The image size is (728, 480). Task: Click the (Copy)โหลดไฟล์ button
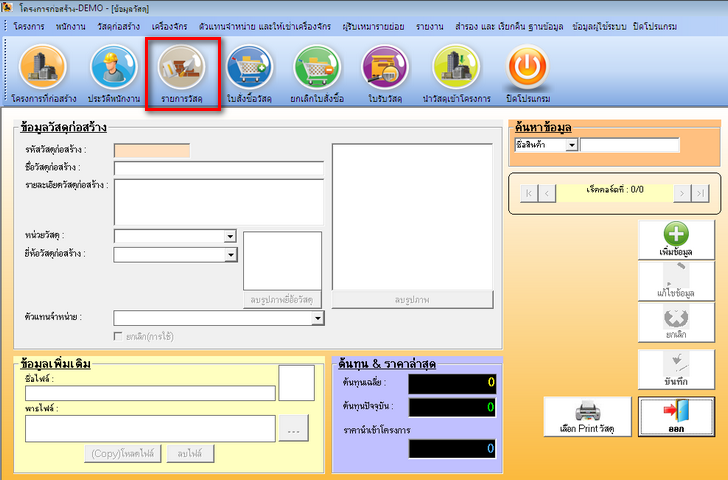[123, 454]
